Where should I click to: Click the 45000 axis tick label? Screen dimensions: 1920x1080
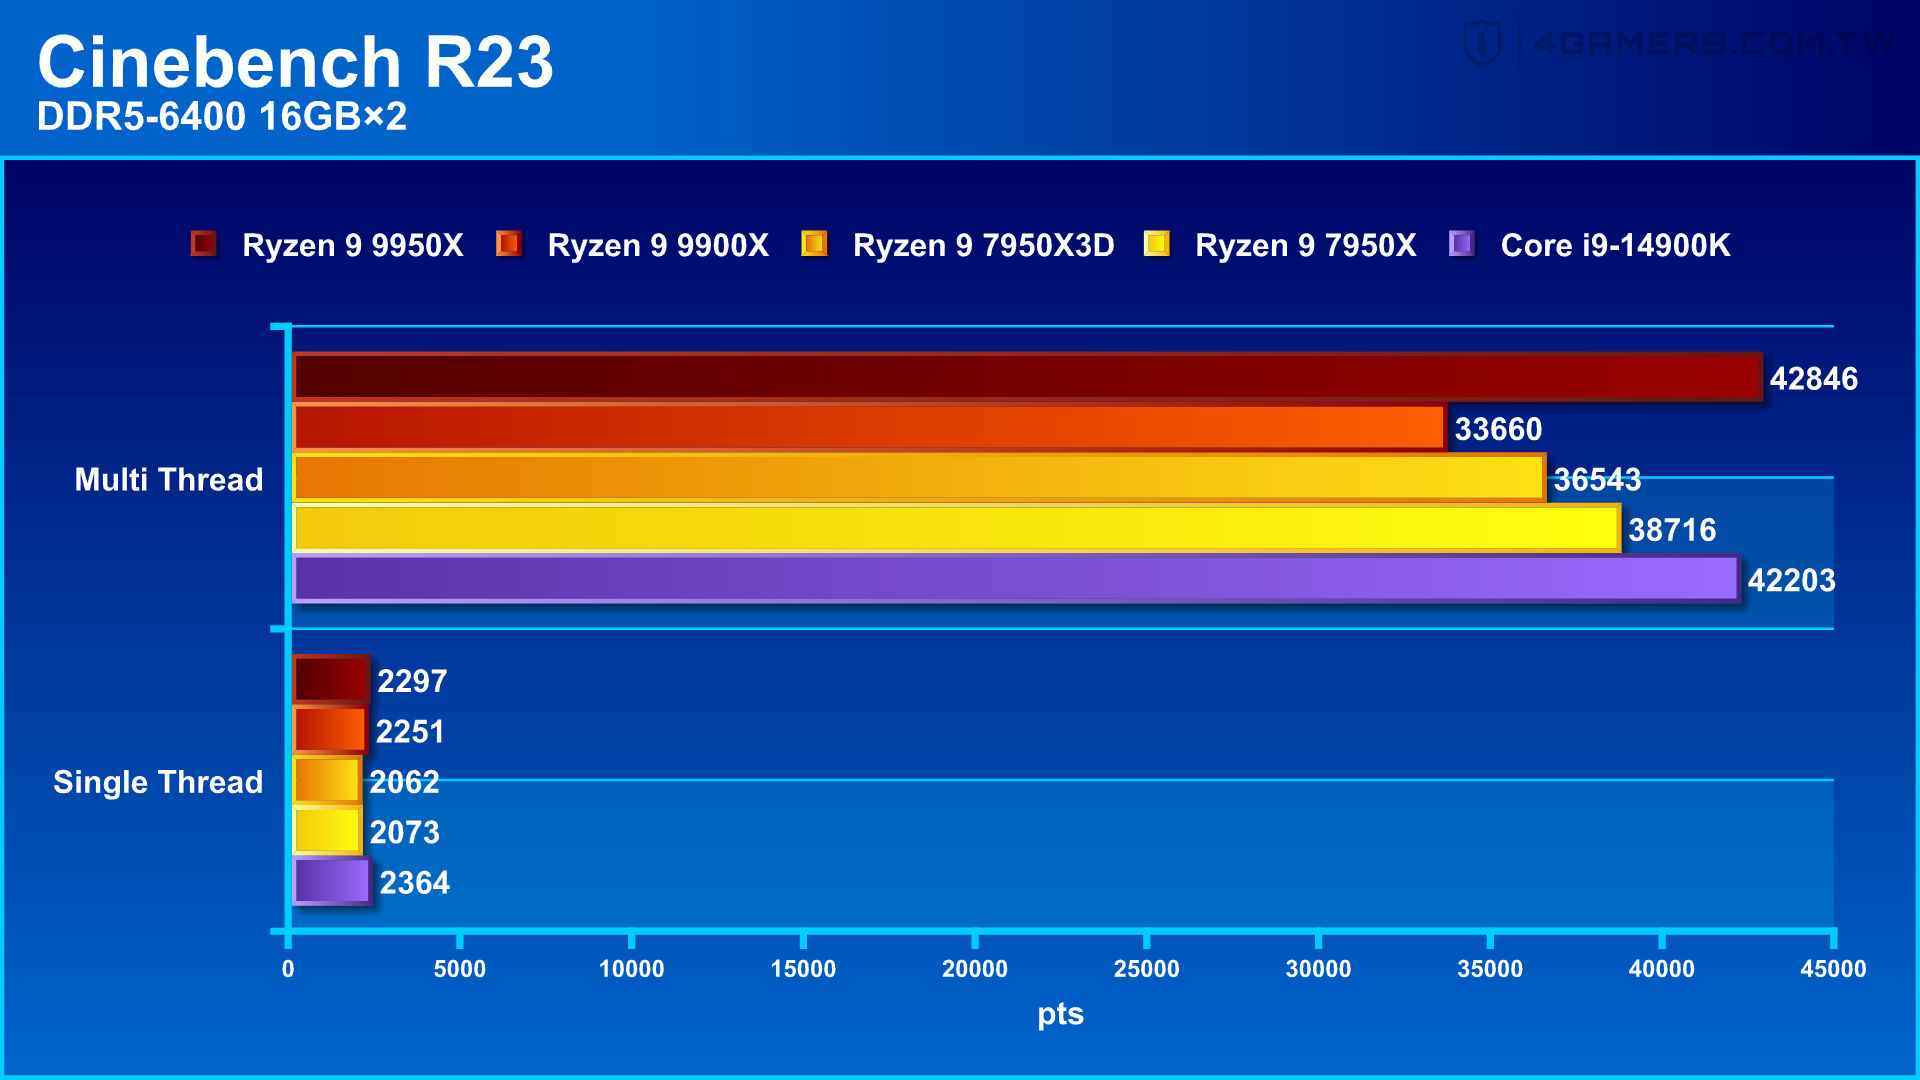pyautogui.click(x=1833, y=969)
